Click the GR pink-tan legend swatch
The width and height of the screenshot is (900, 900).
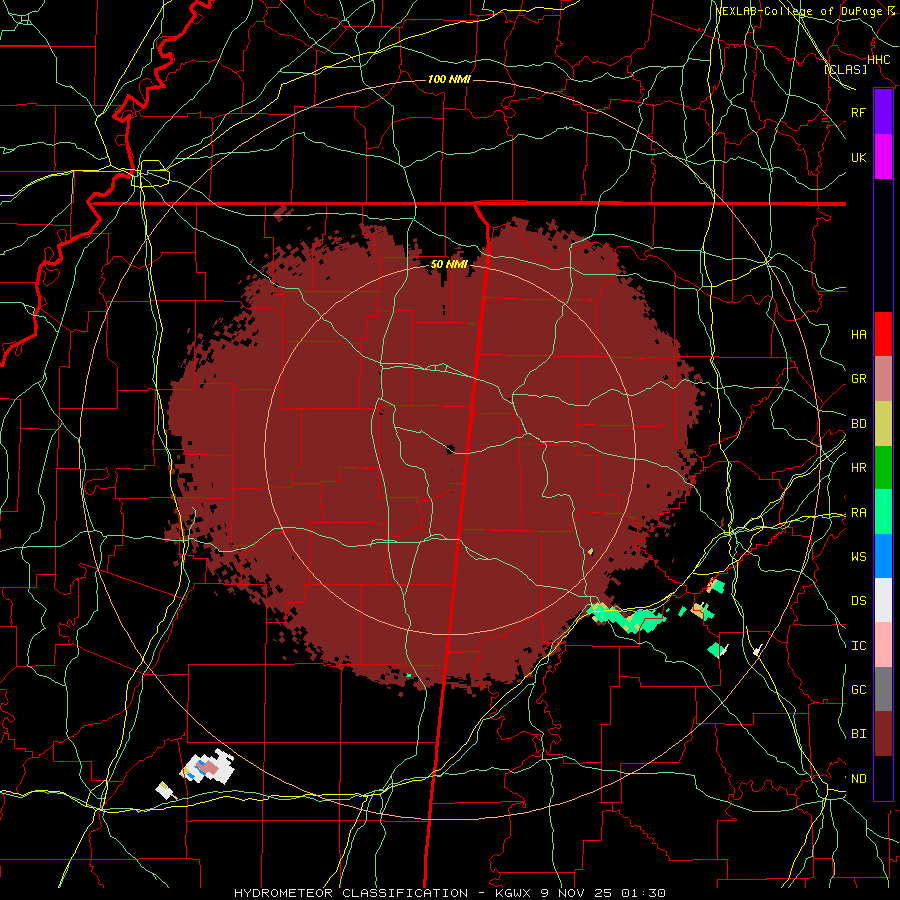click(x=883, y=379)
